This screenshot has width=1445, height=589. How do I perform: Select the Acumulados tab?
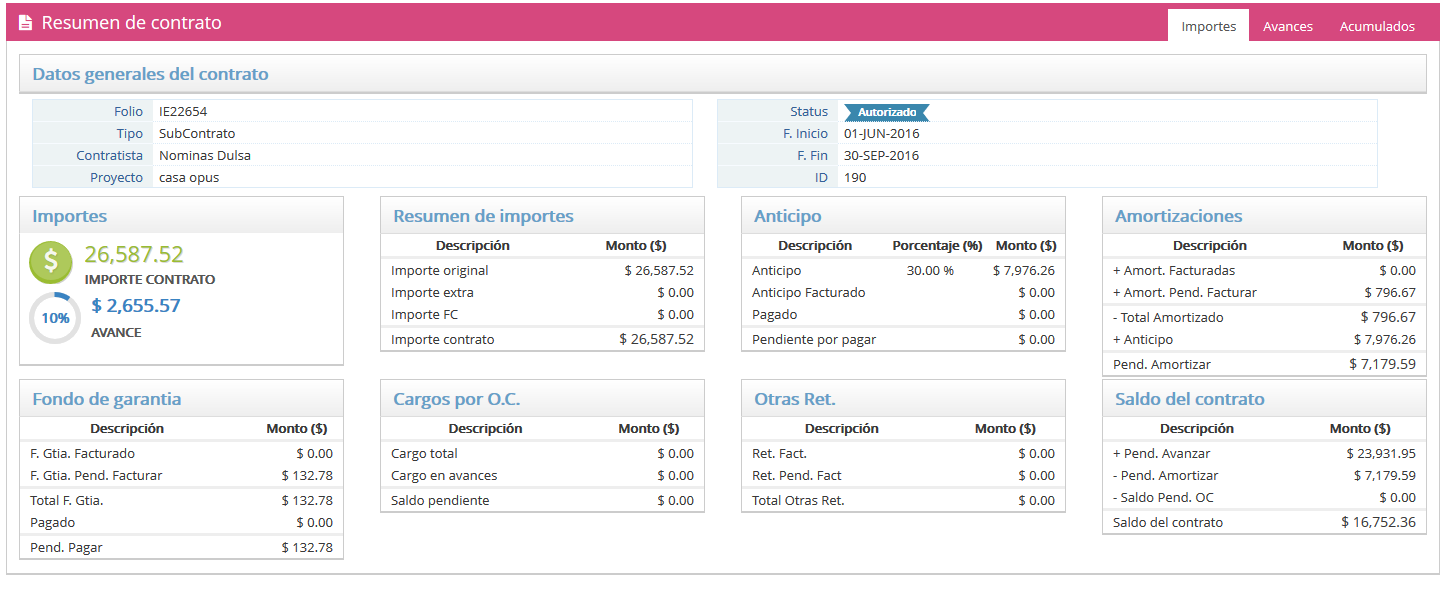click(1377, 26)
